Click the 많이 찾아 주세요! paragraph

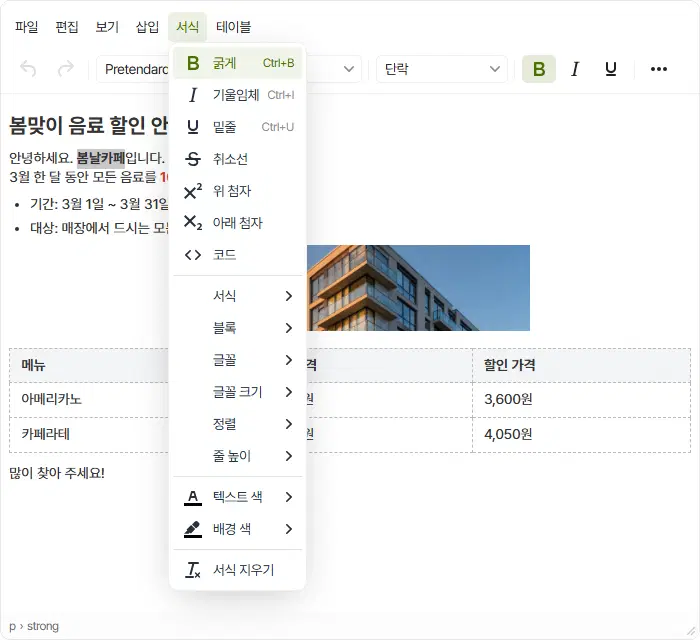point(57,473)
